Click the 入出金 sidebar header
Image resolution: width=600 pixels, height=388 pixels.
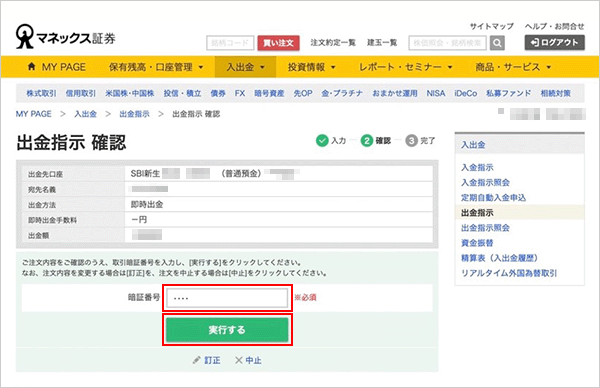click(473, 145)
